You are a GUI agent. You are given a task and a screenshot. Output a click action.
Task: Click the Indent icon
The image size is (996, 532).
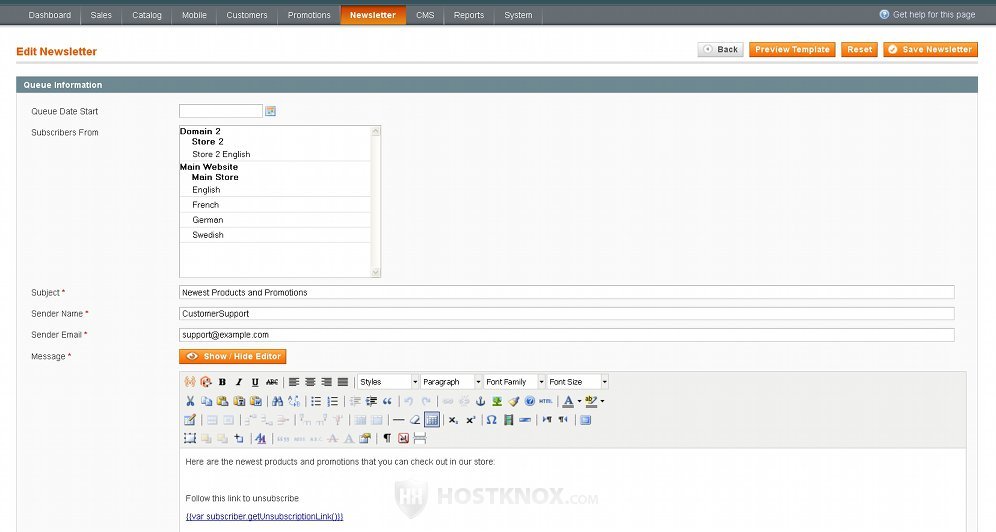pyautogui.click(x=372, y=401)
